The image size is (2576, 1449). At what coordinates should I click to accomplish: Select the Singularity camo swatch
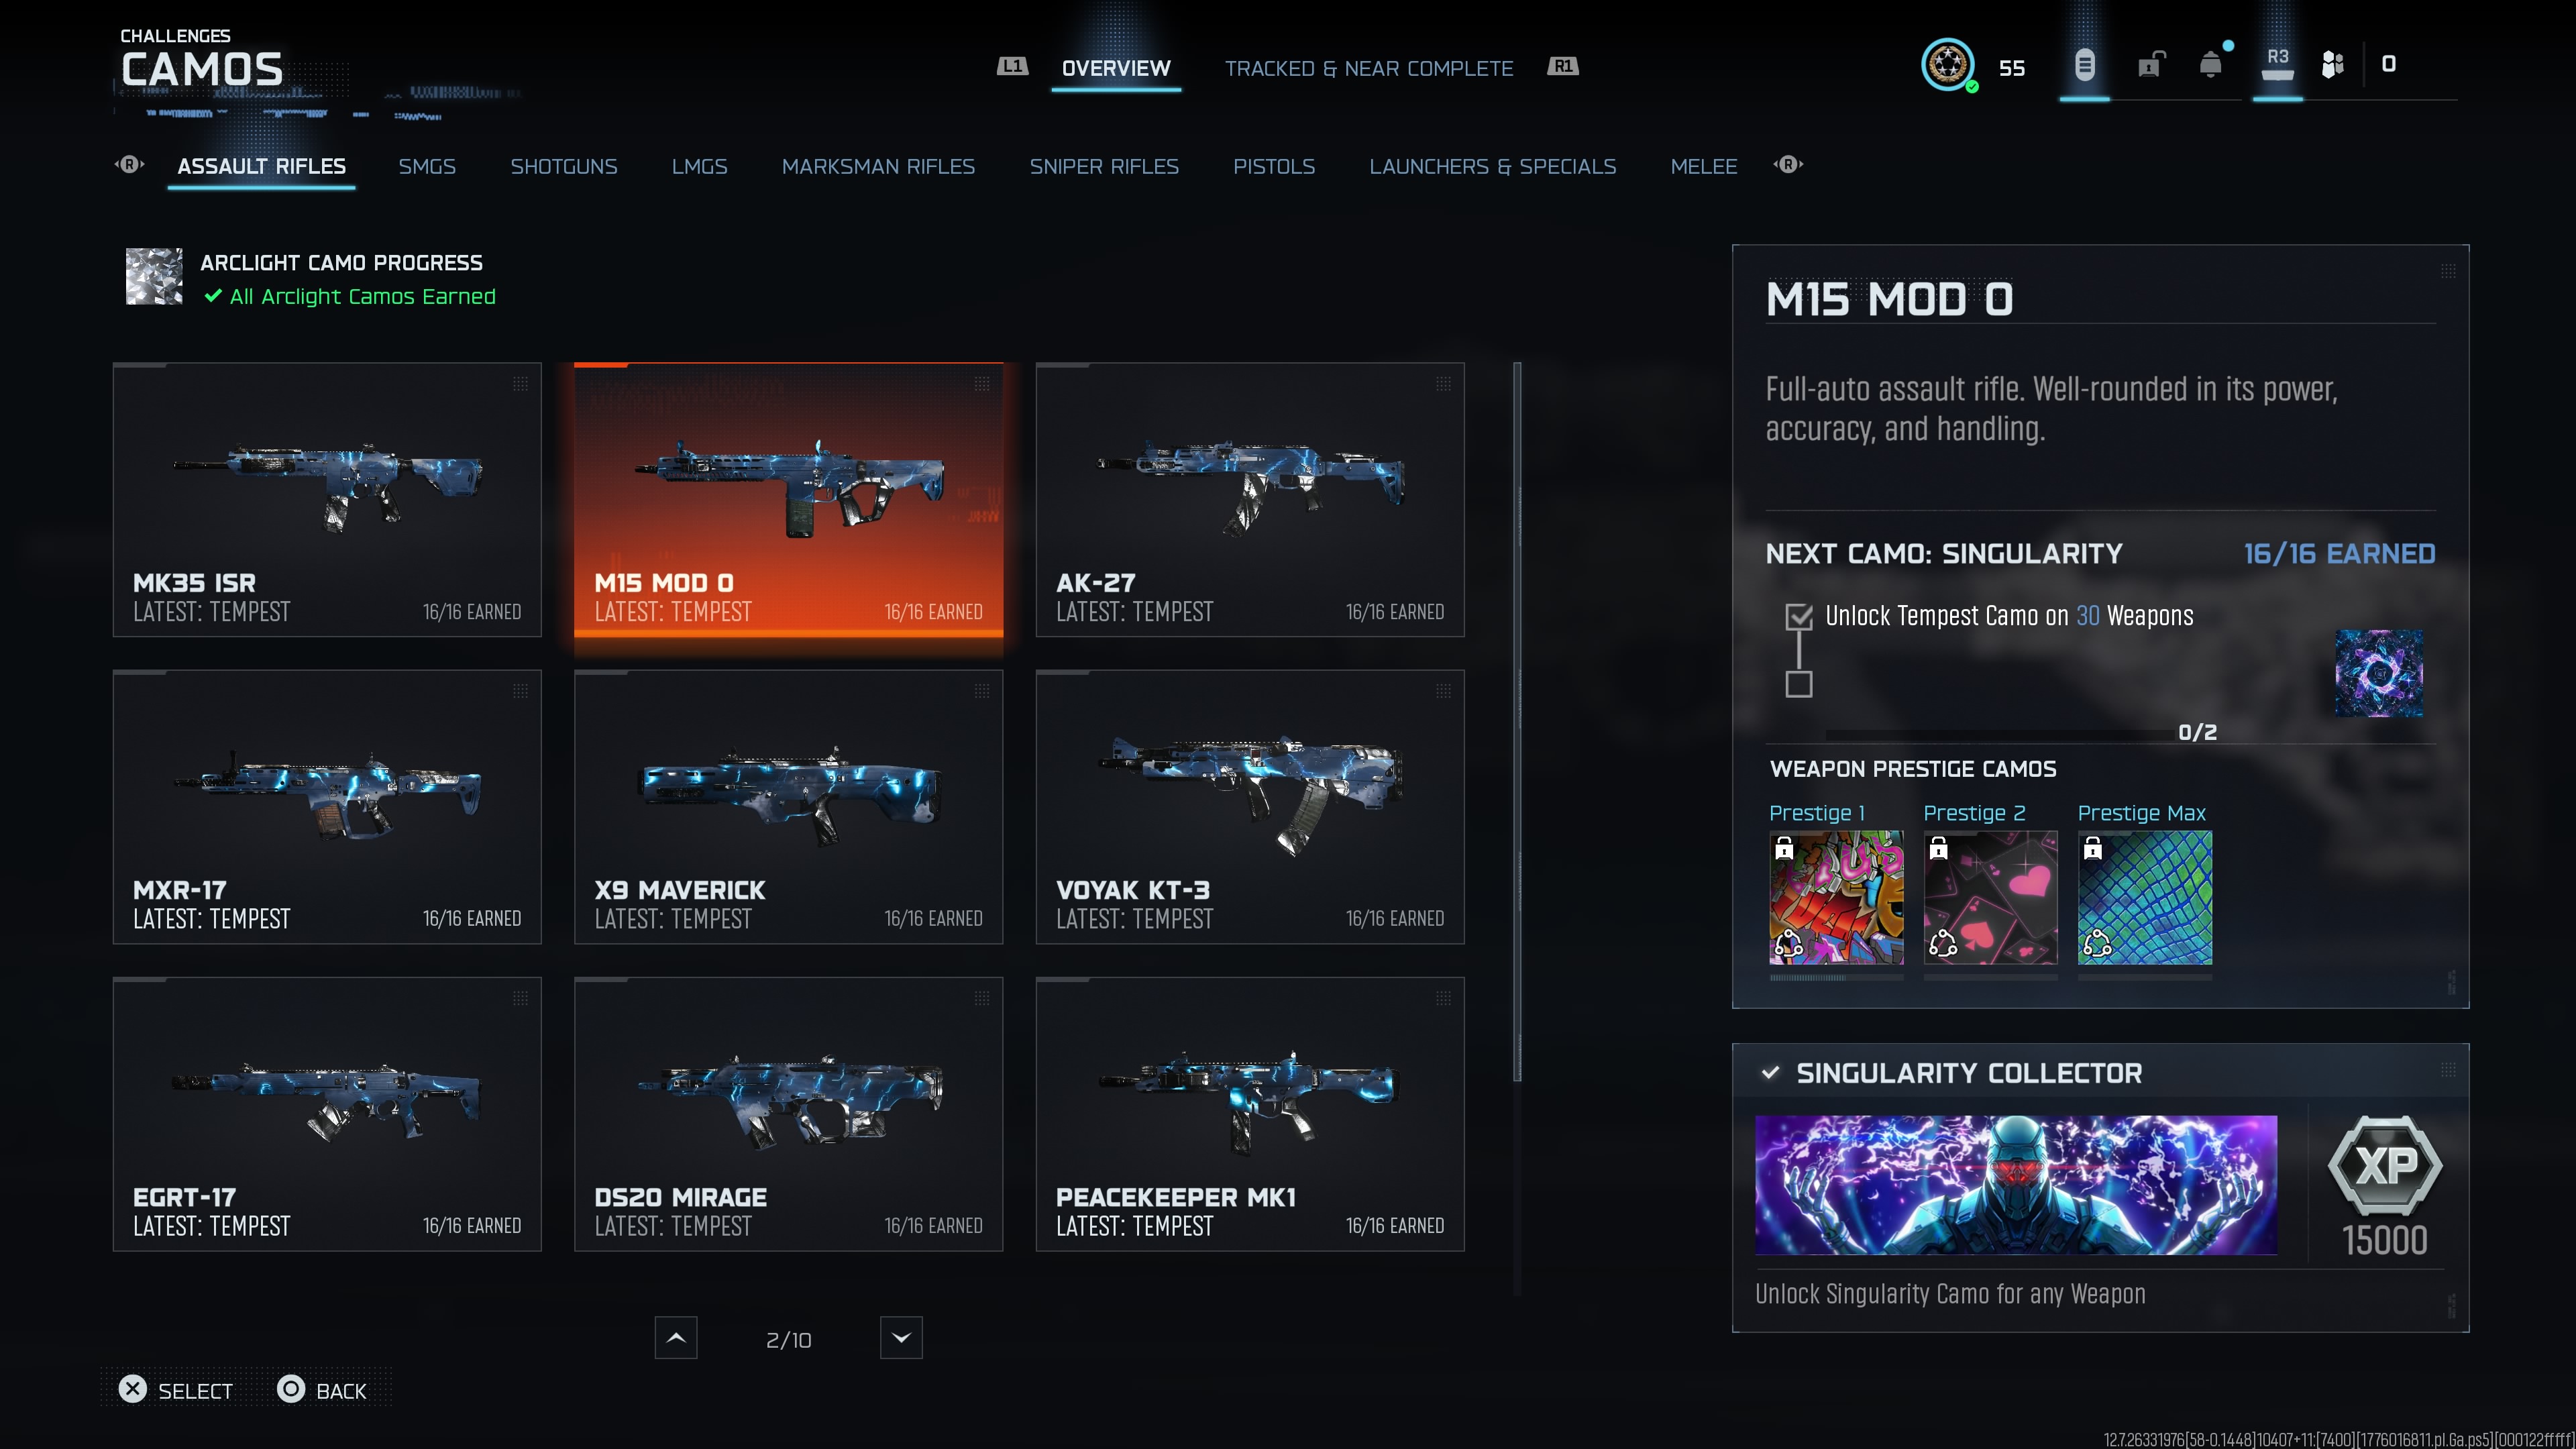coord(2379,673)
